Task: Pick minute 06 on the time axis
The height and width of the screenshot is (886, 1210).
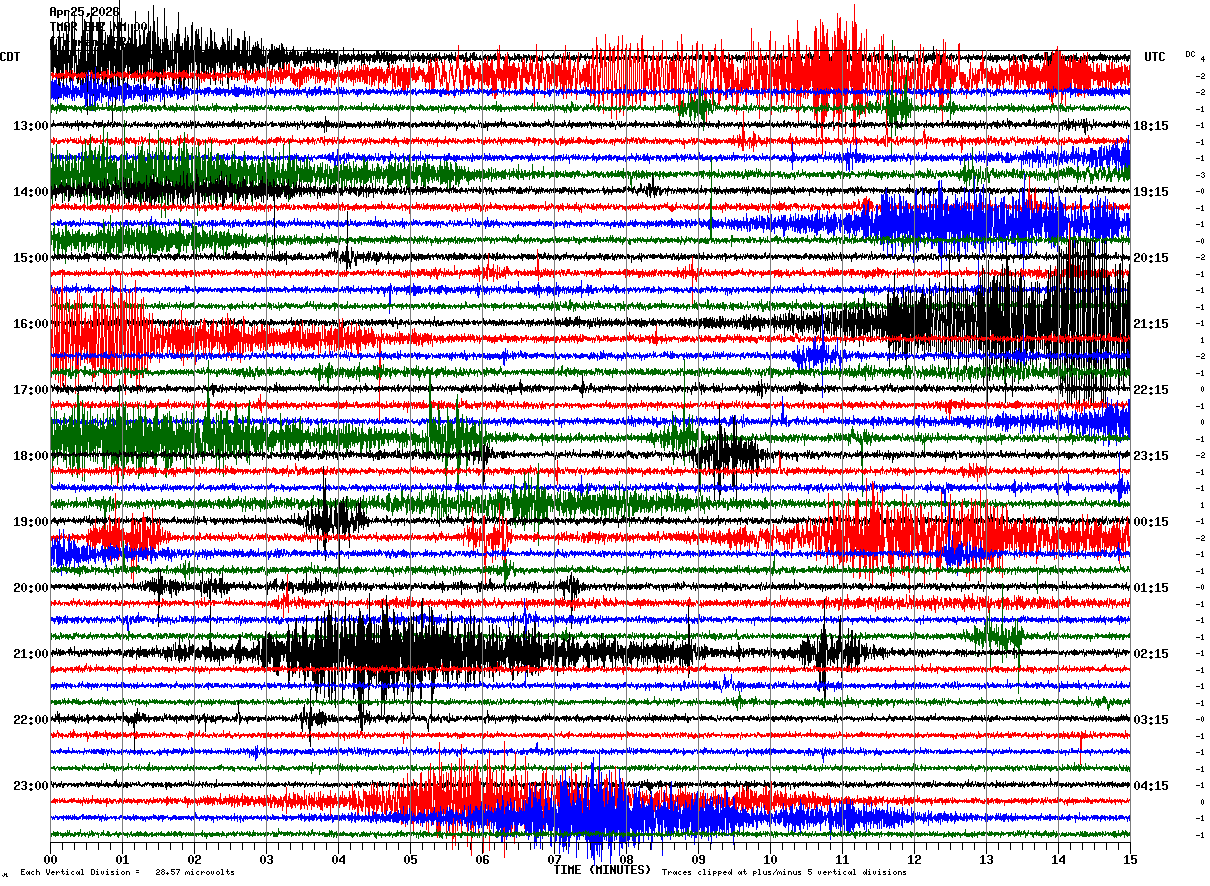Action: coord(482,859)
